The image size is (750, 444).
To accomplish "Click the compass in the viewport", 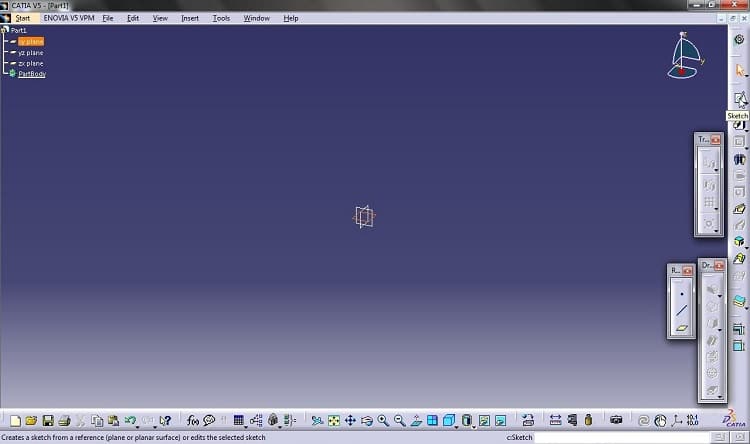I will point(685,55).
